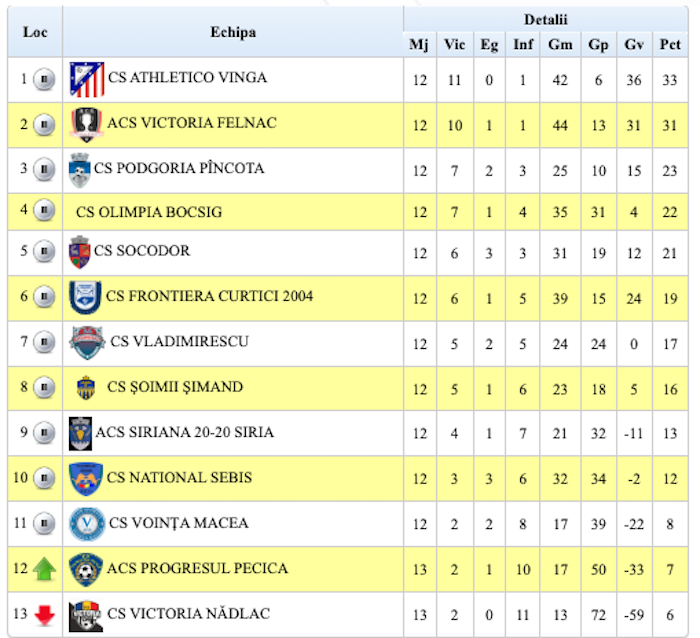Click the grey position marker for rank 1
The height and width of the screenshot is (638, 700).
(x=44, y=78)
